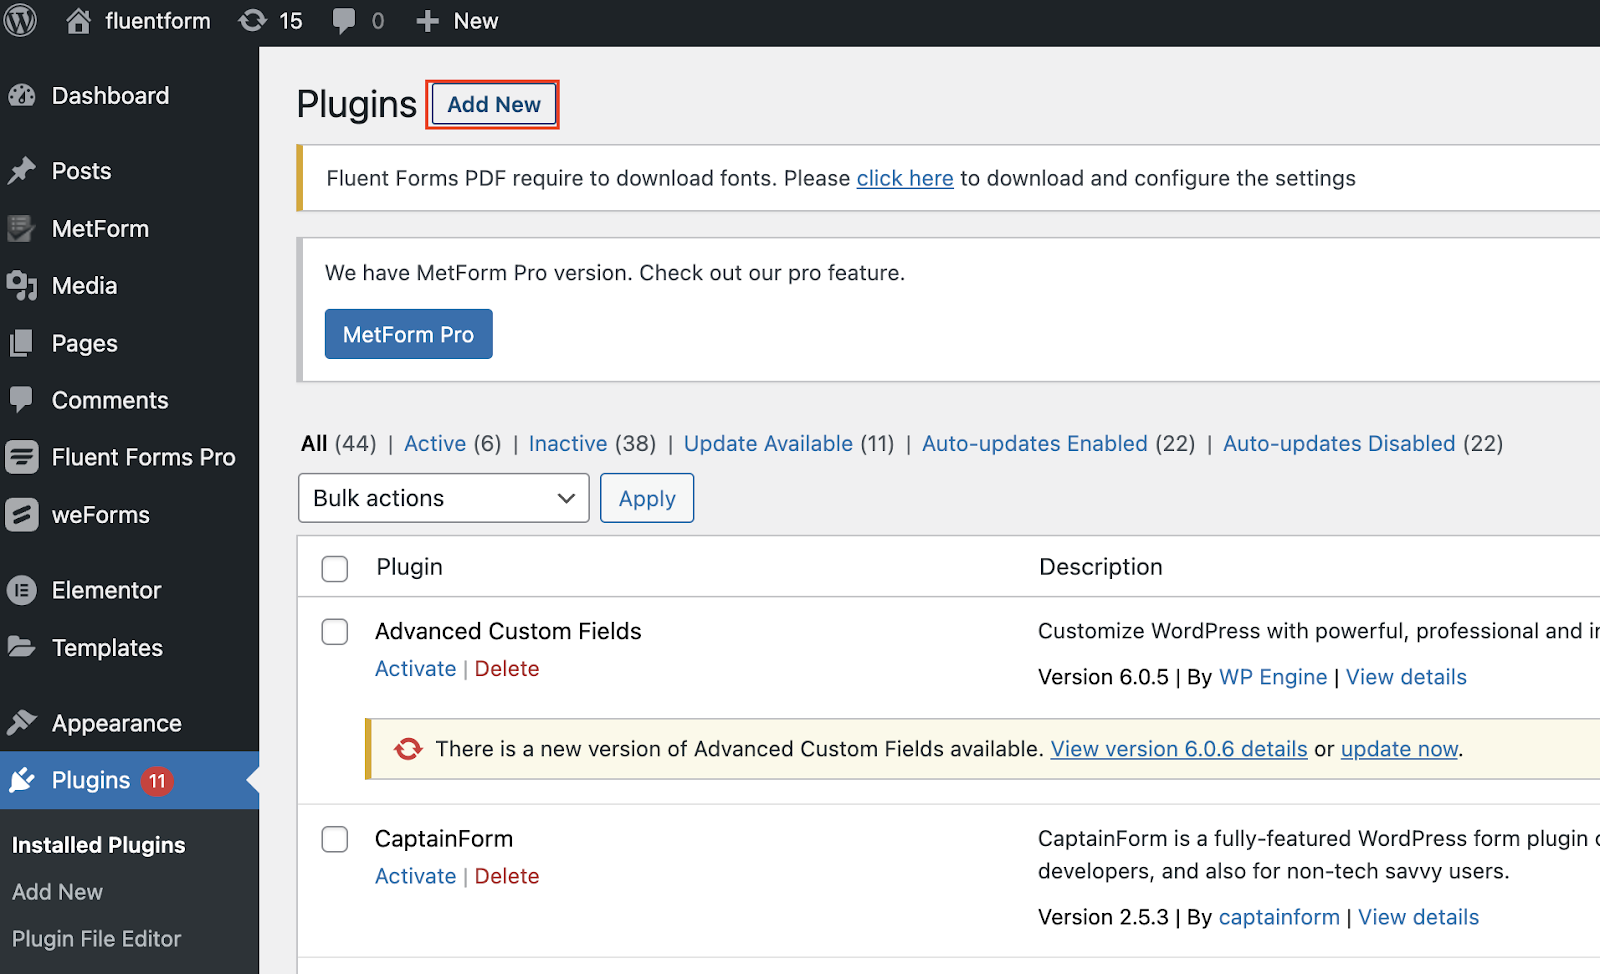Check the select-all Plugin header checkbox
This screenshot has height=974, width=1600.
click(335, 569)
